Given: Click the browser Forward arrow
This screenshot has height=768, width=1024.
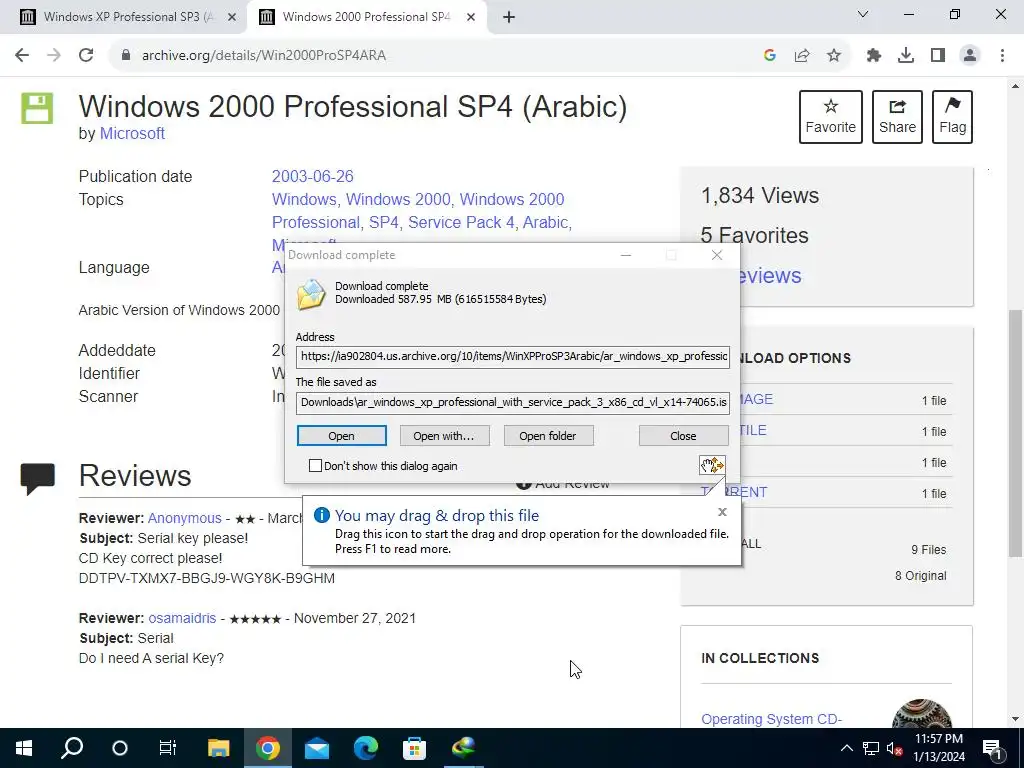Looking at the screenshot, I should (x=54, y=56).
